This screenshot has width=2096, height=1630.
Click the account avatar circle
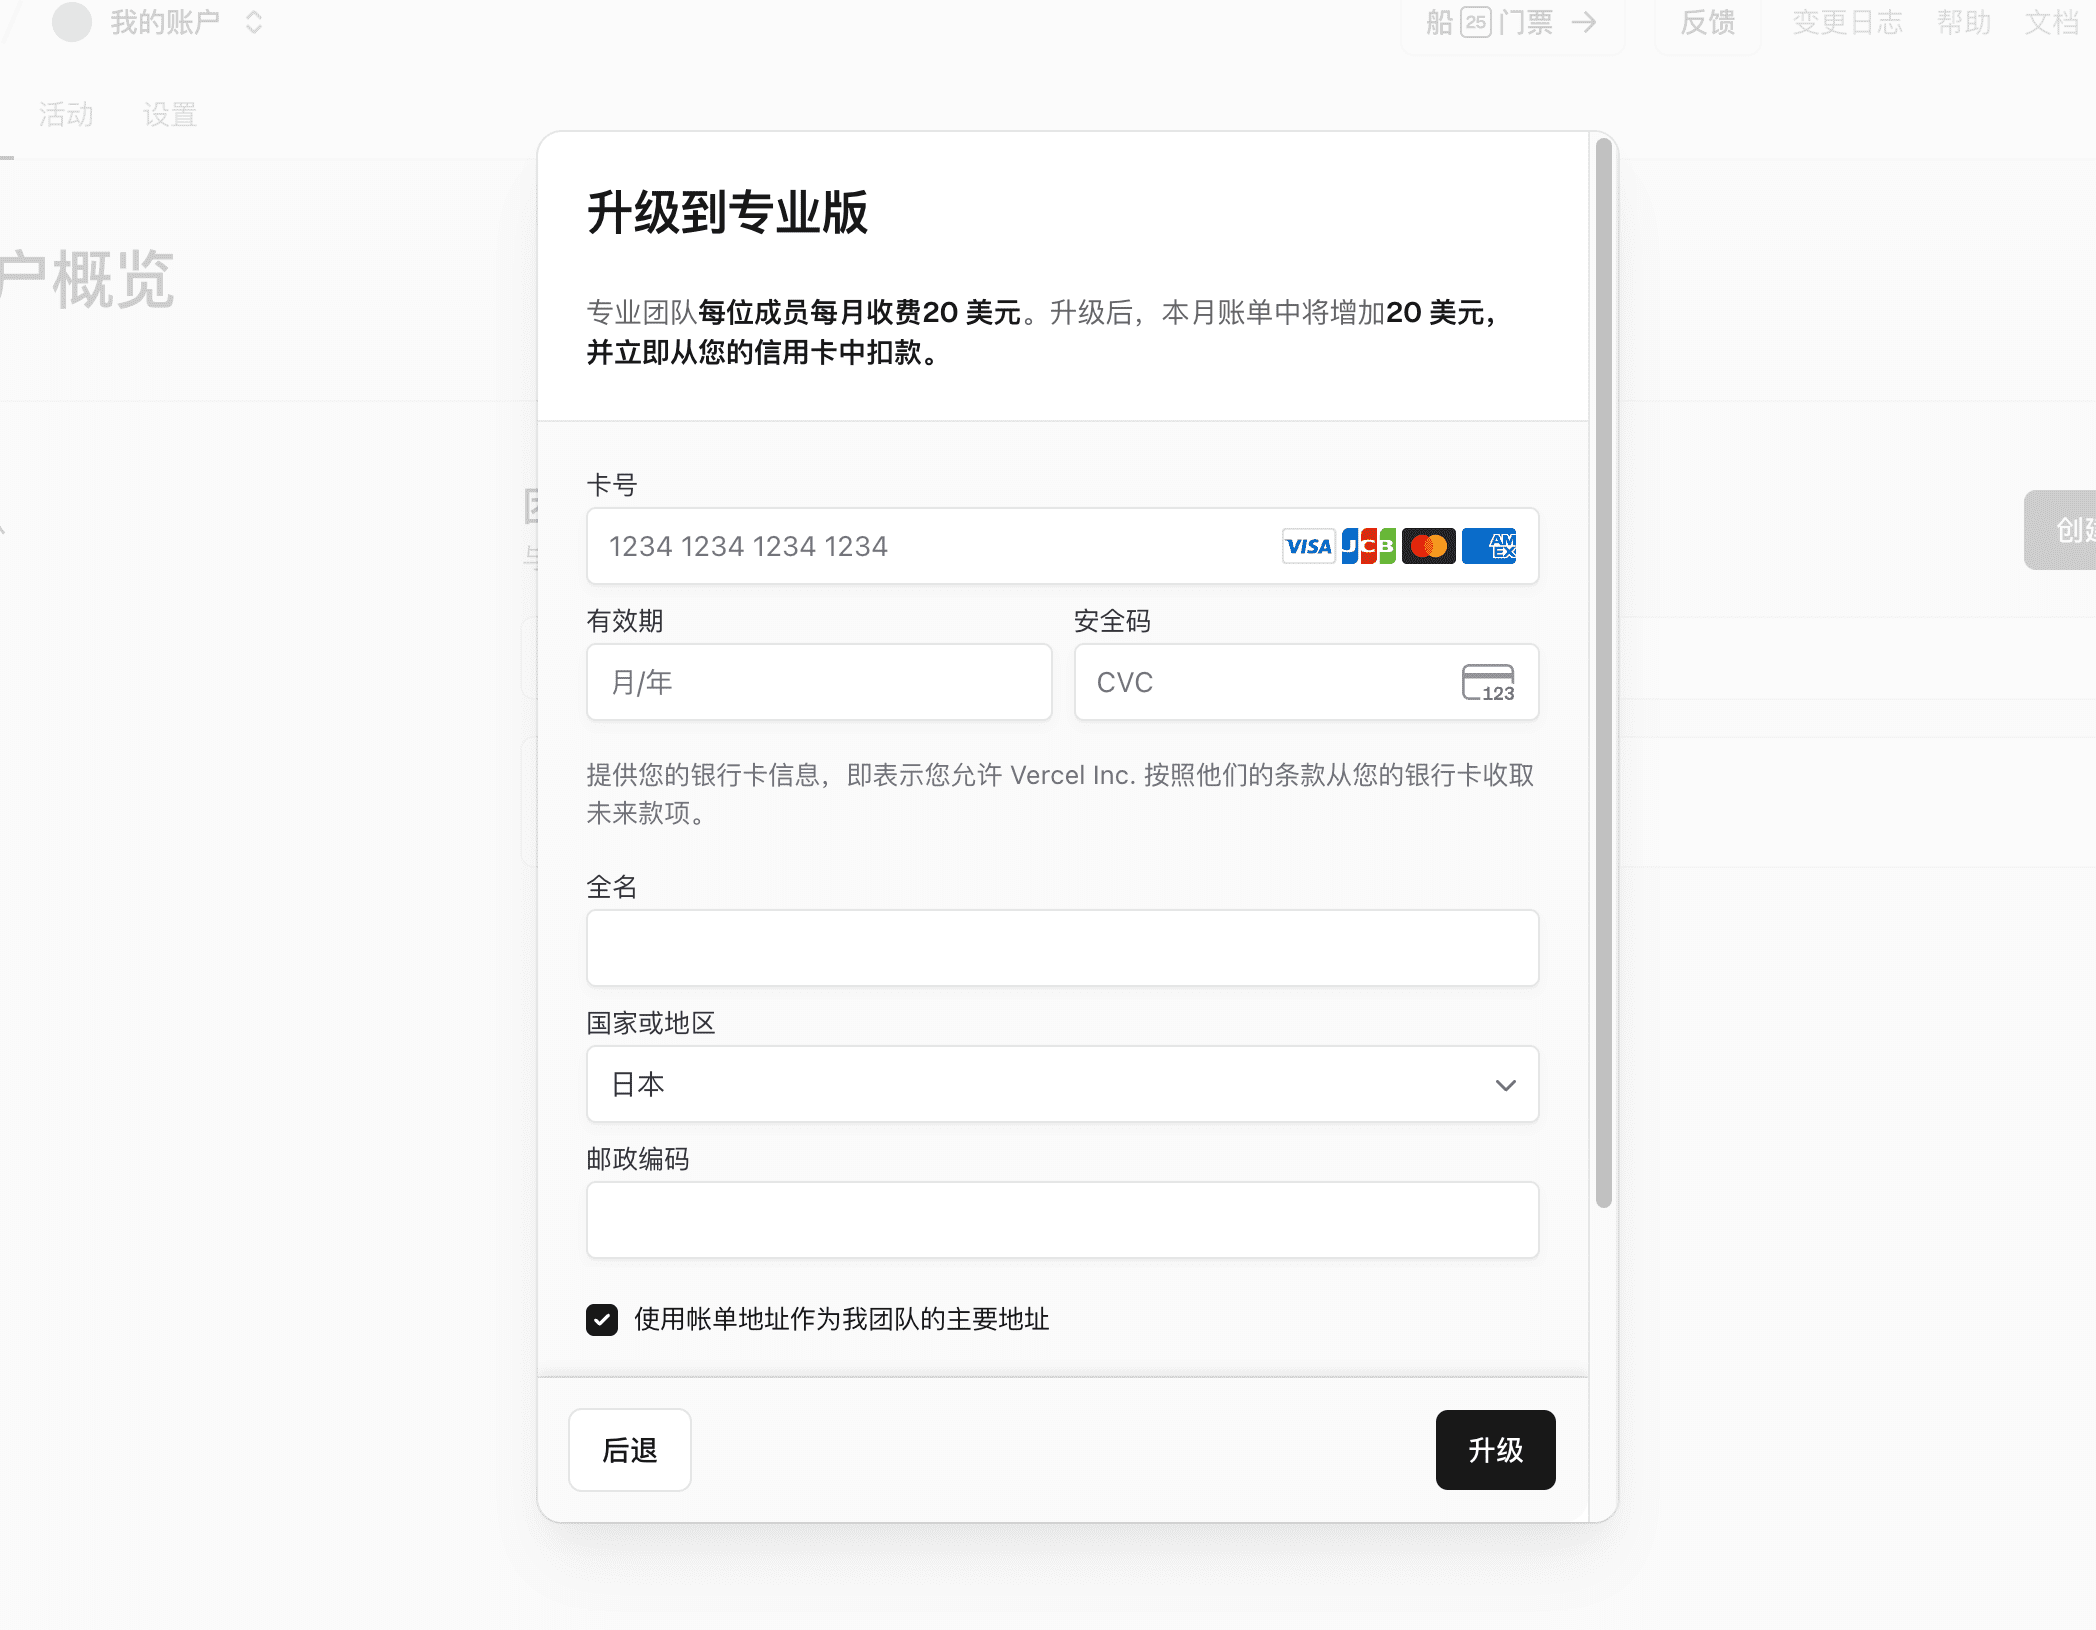(x=72, y=22)
